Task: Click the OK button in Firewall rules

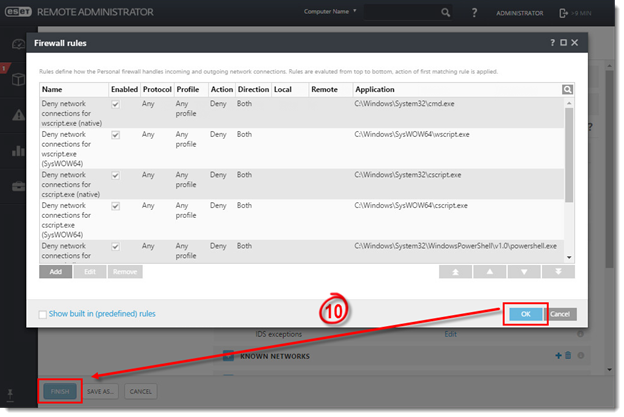Action: coord(525,314)
